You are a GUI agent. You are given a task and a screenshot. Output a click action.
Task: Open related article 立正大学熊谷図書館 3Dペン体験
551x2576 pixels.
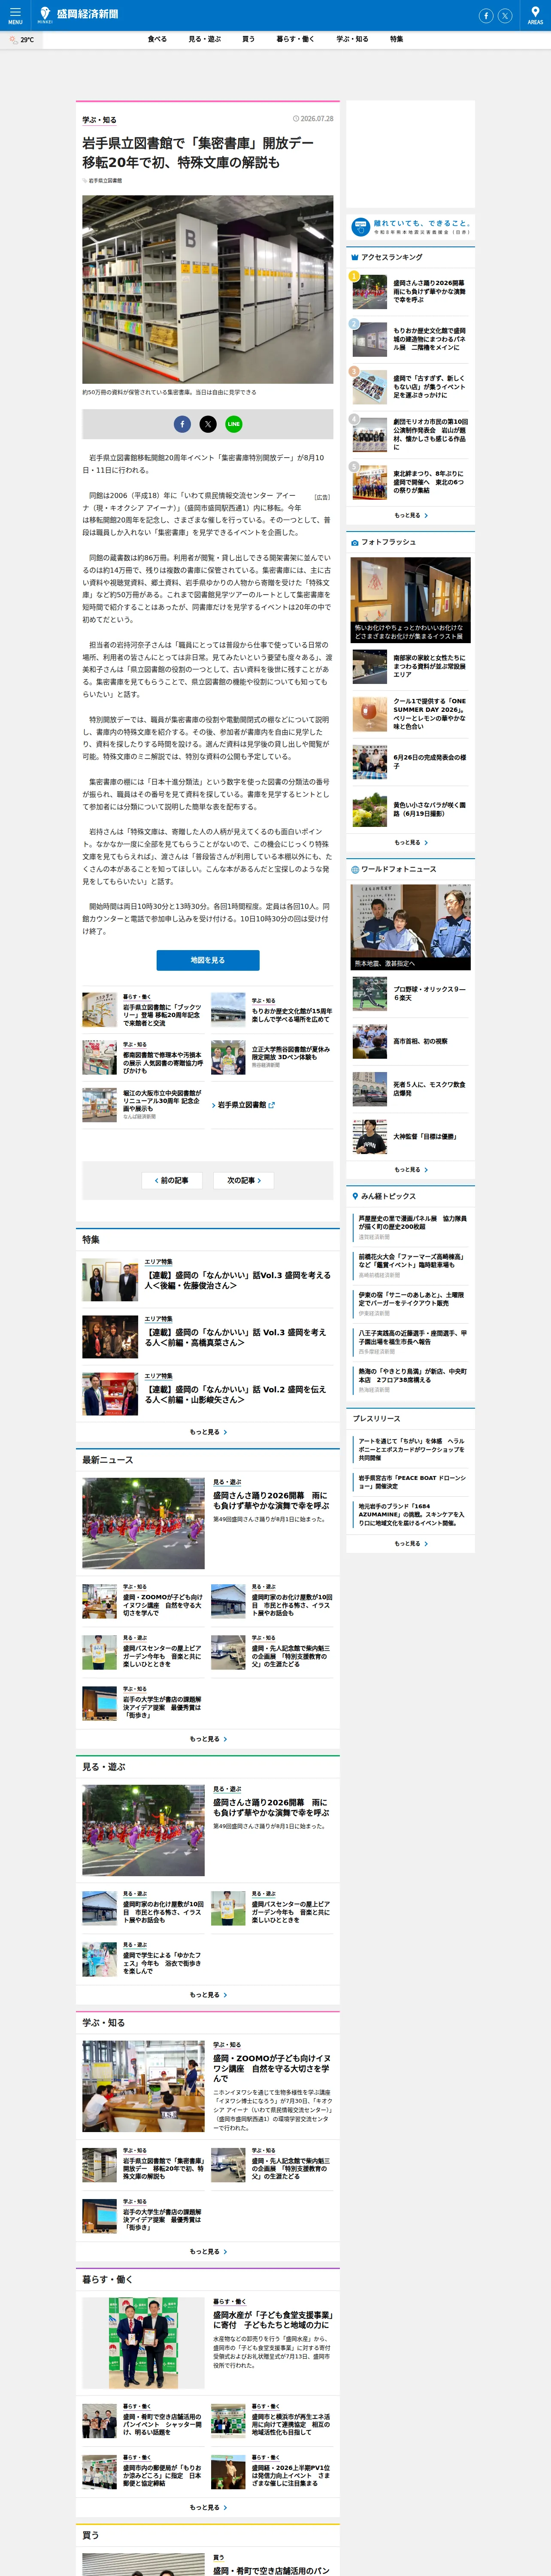pyautogui.click(x=272, y=1058)
